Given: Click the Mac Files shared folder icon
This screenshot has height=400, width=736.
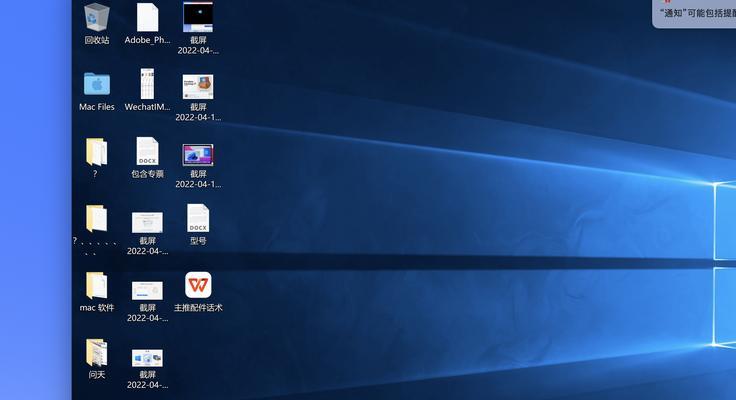Looking at the screenshot, I should point(97,84).
